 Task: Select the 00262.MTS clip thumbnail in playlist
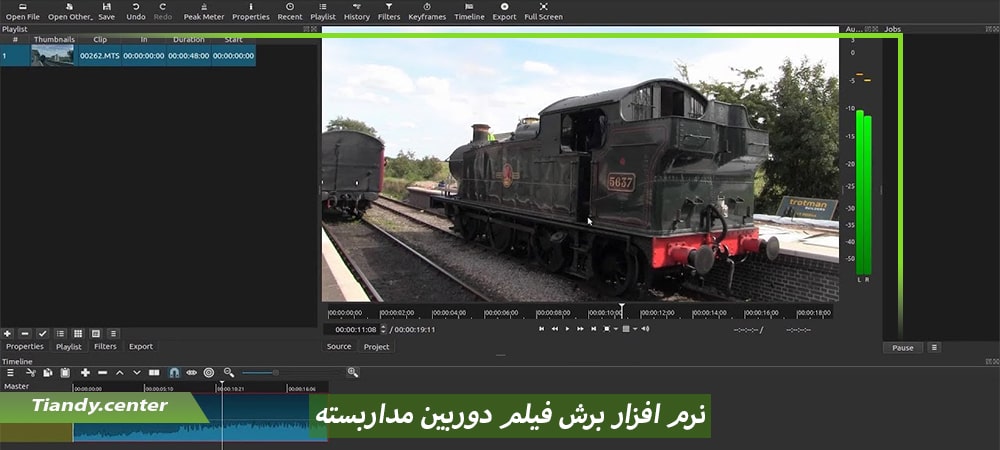pyautogui.click(x=53, y=55)
